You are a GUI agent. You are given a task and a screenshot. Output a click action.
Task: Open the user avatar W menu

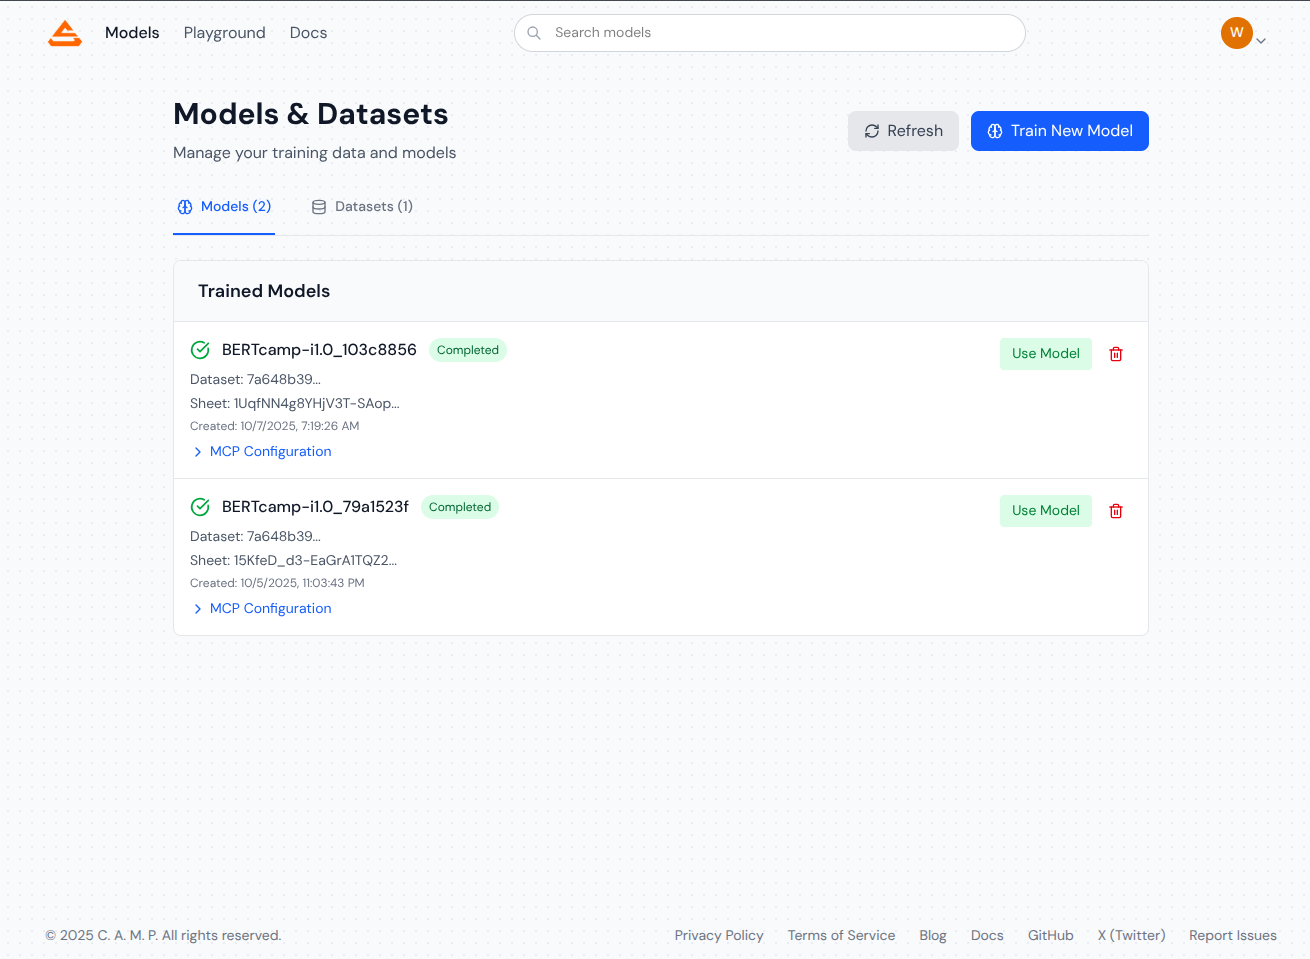(1236, 33)
